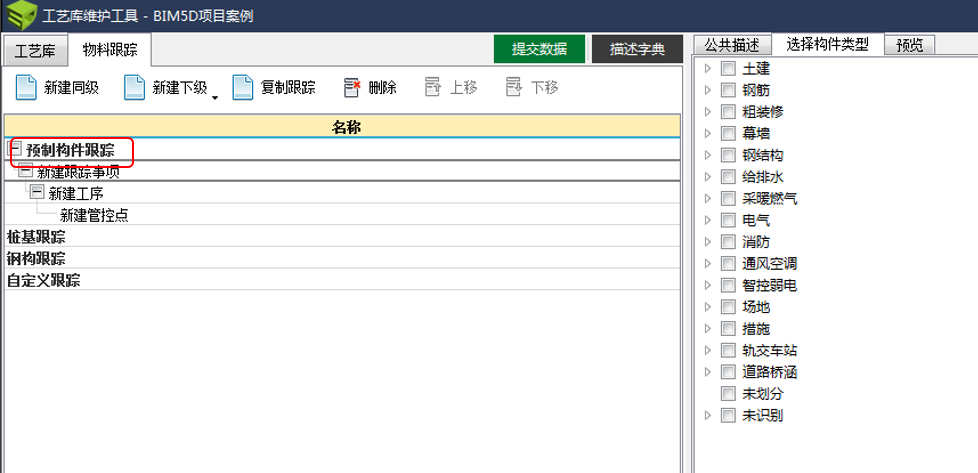Screen dimensions: 978x473
Task: Open the 新建下级 dropdown arrow
Action: [215, 97]
